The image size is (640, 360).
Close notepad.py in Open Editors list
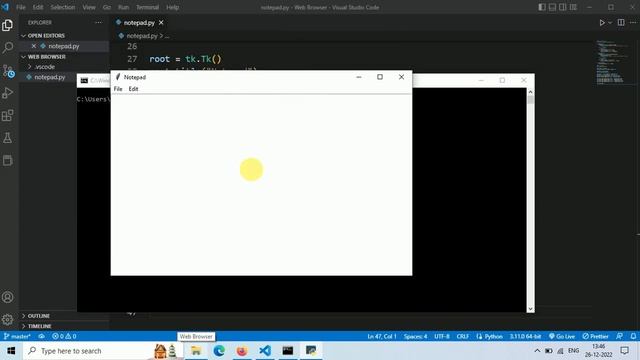tap(34, 46)
